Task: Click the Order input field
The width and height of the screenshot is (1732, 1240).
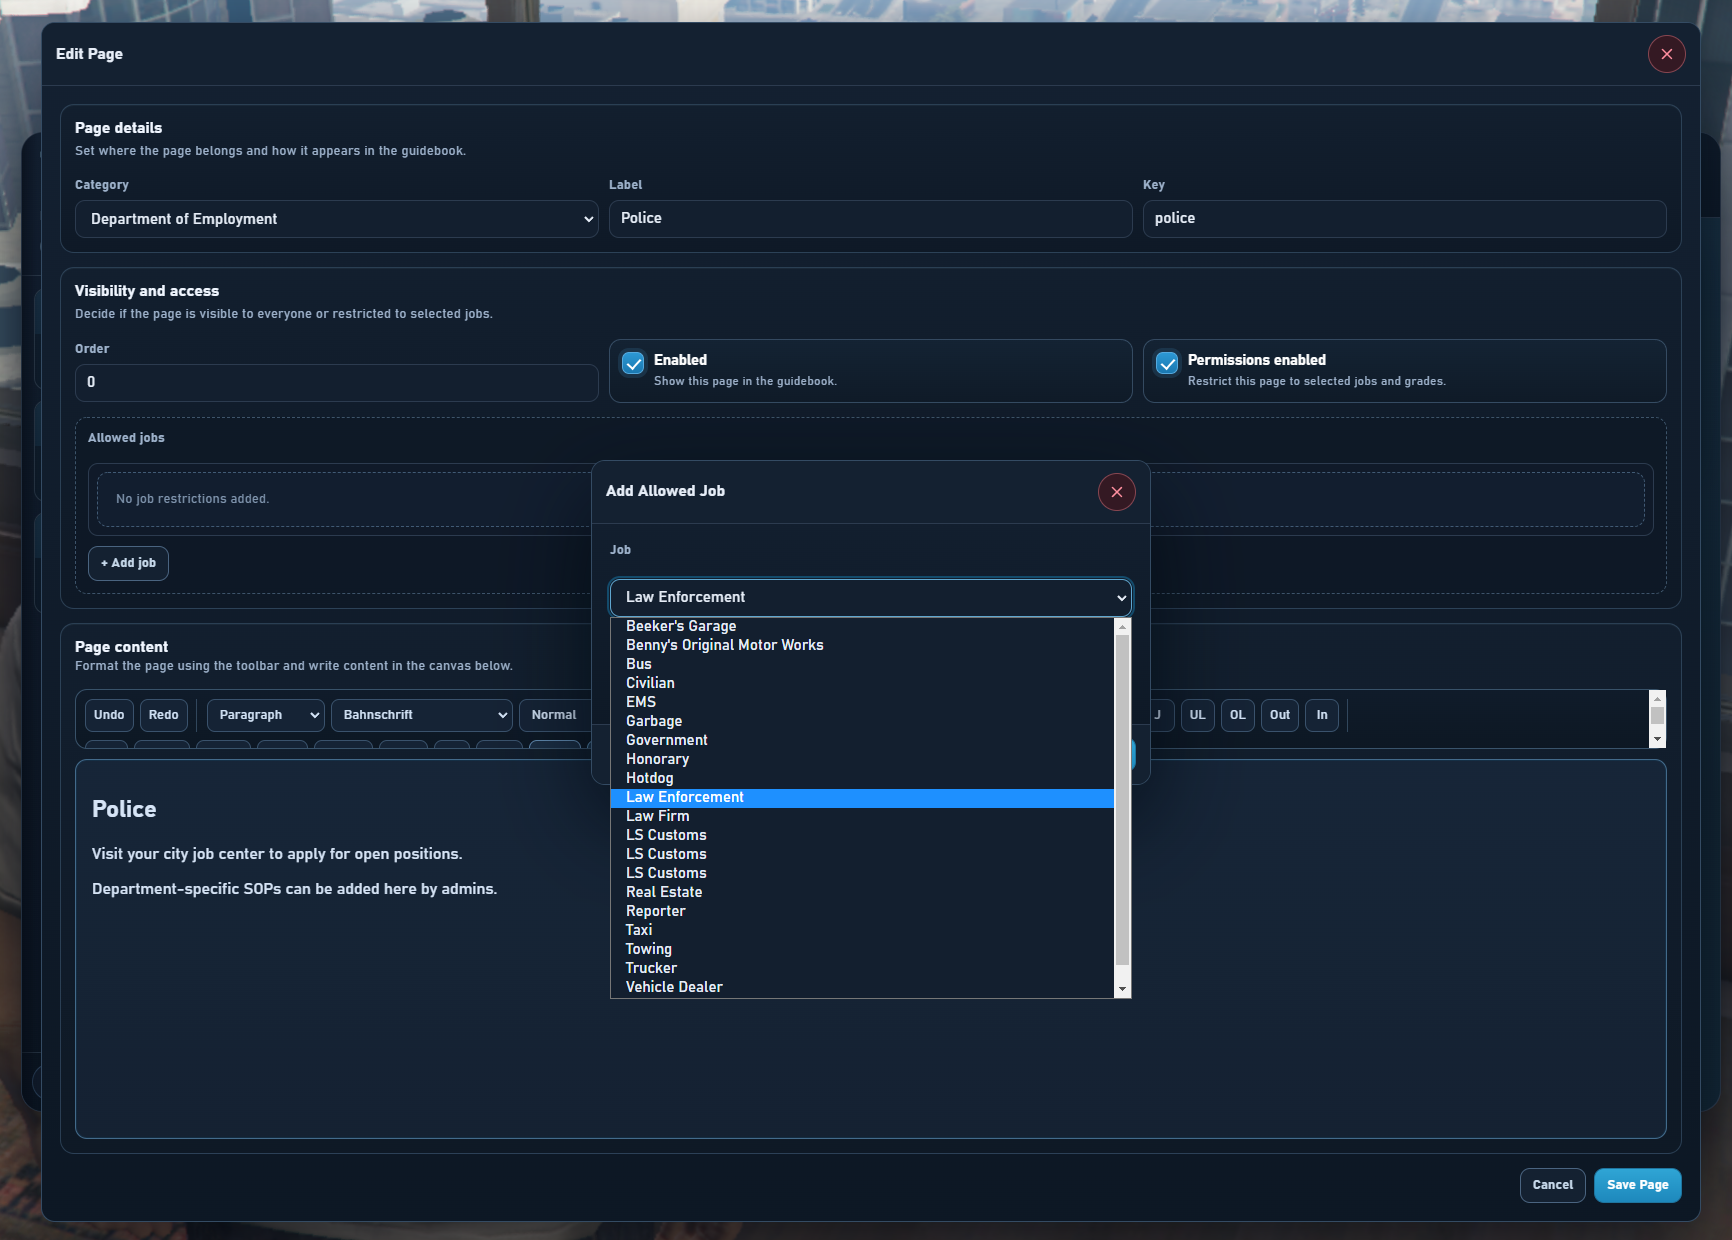Action: (337, 383)
